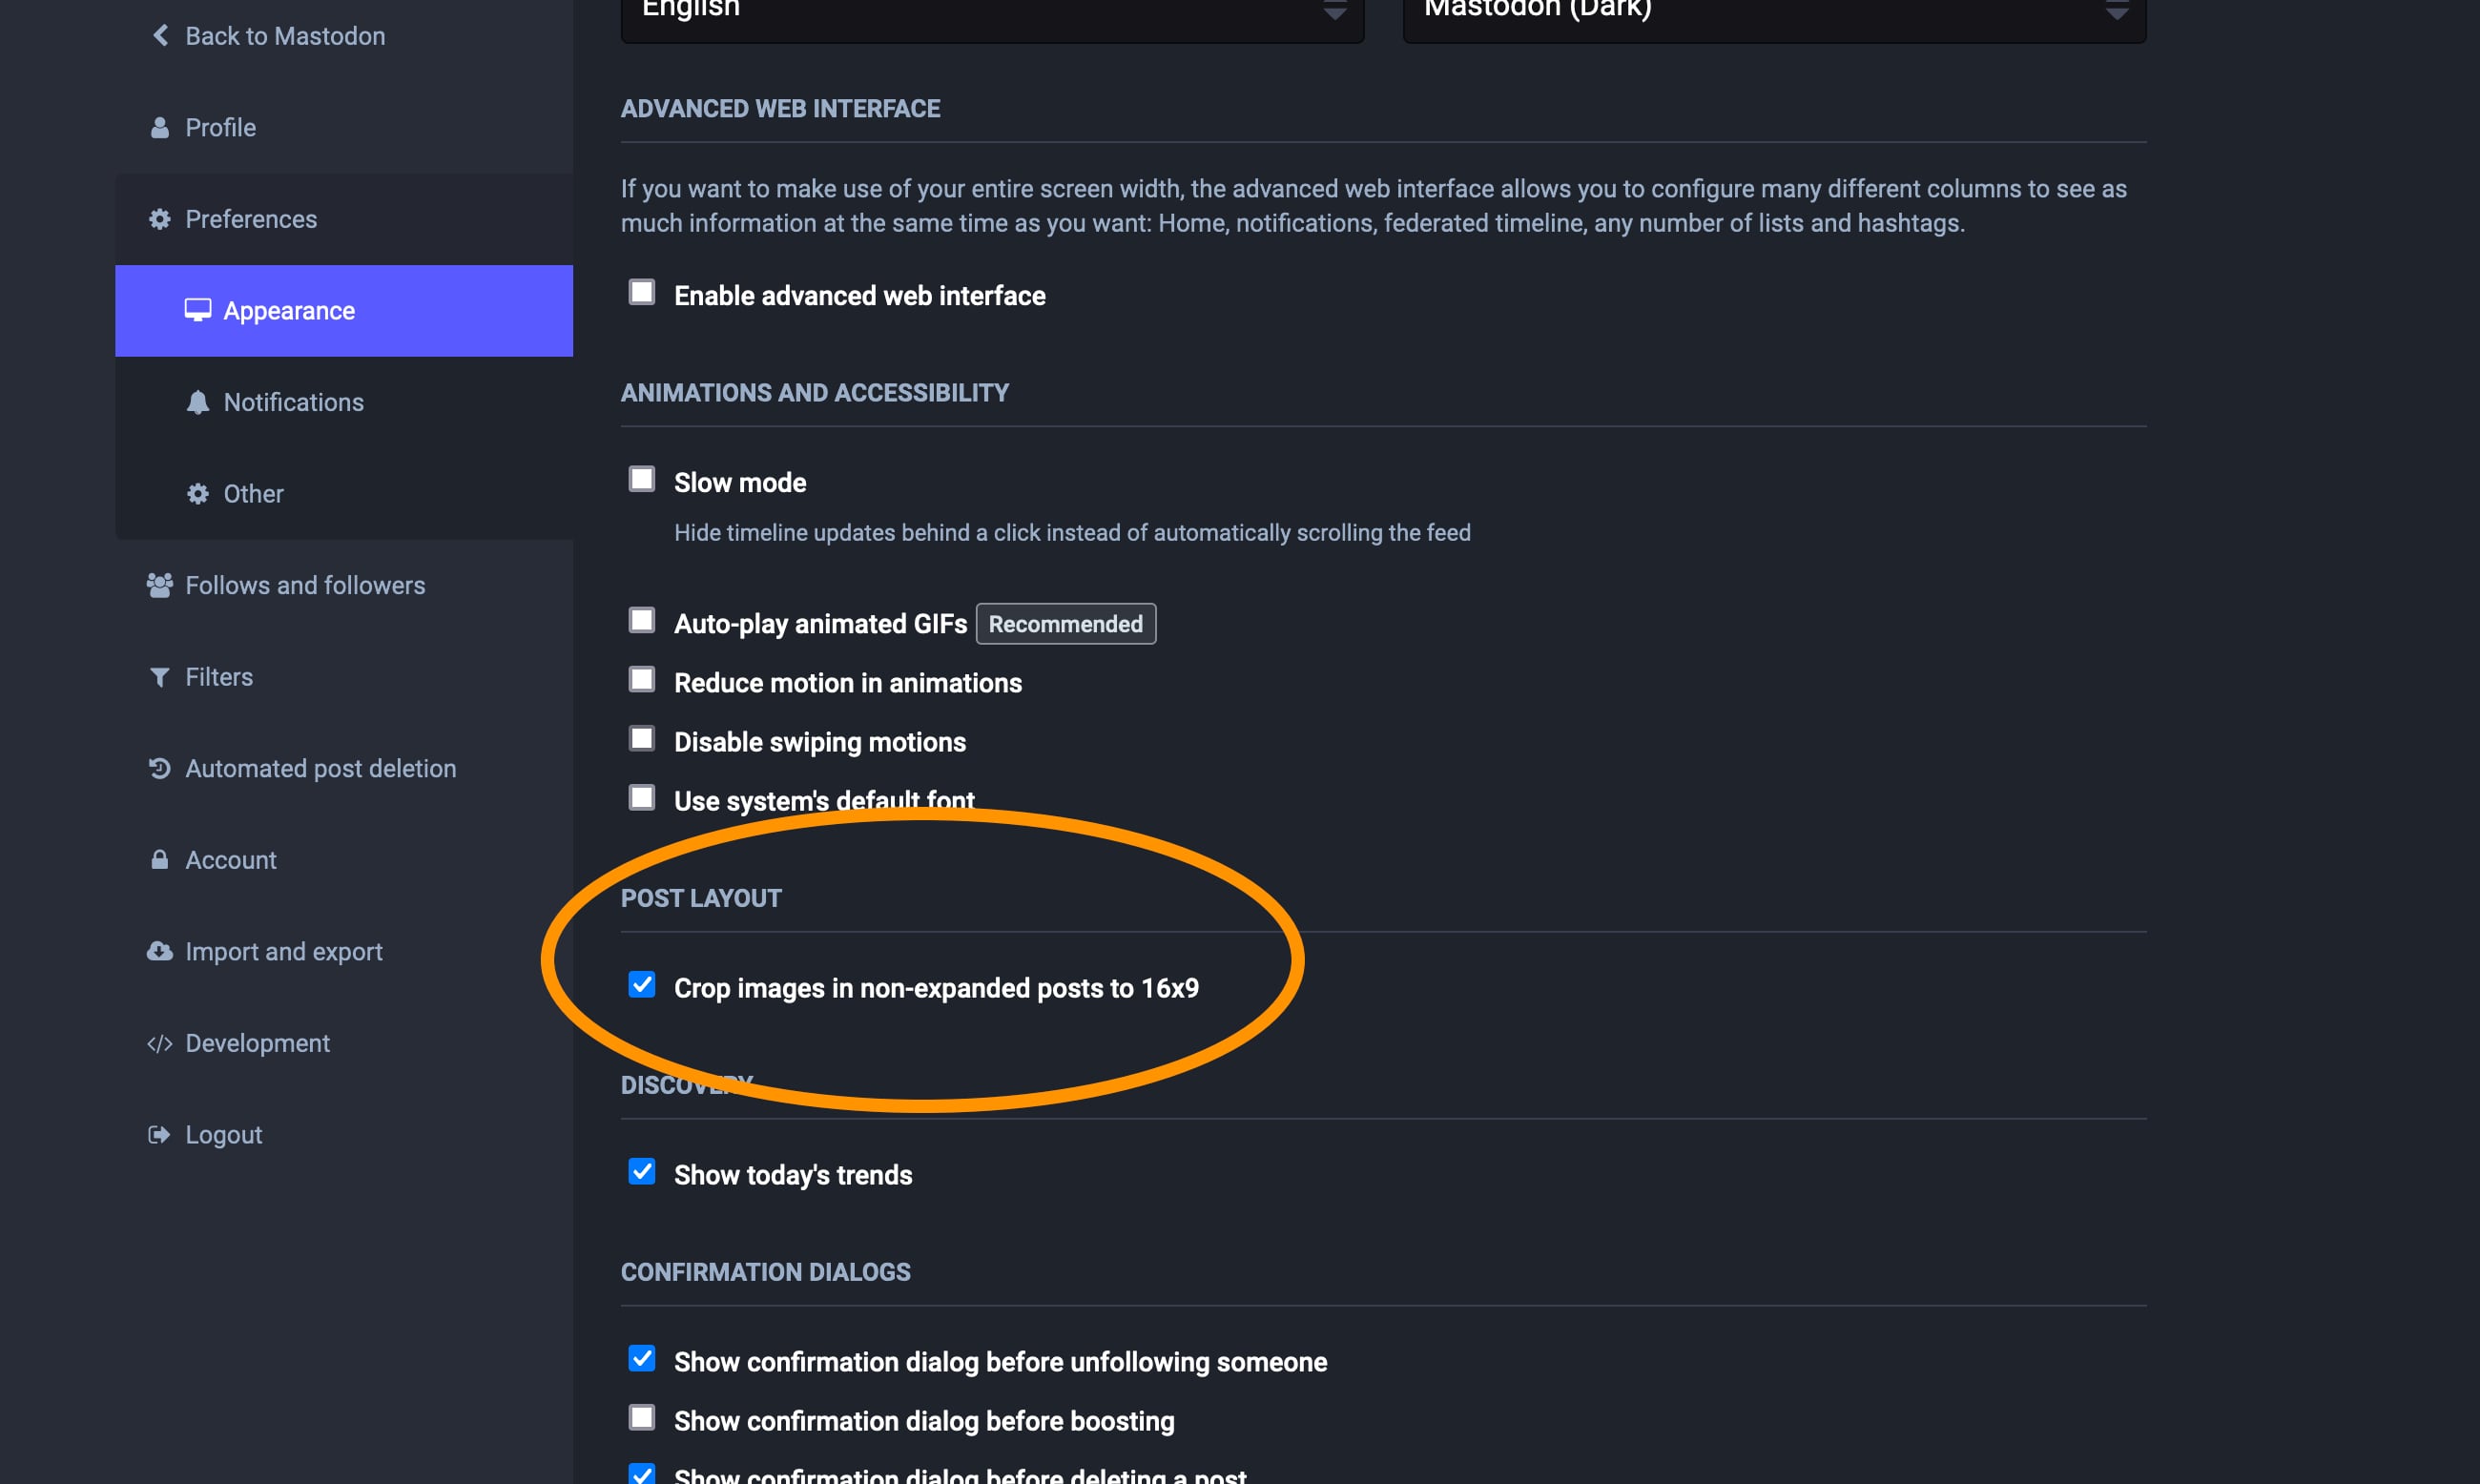
Task: Click the Logout link
Action: tap(223, 1135)
